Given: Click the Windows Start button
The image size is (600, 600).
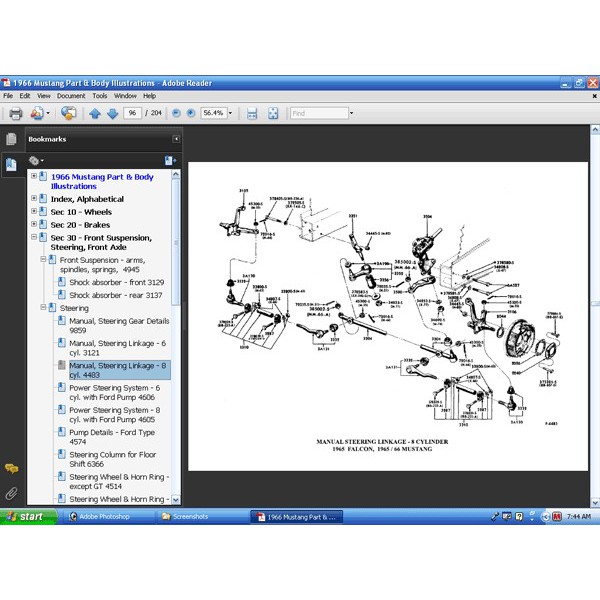Looking at the screenshot, I should coord(28,517).
